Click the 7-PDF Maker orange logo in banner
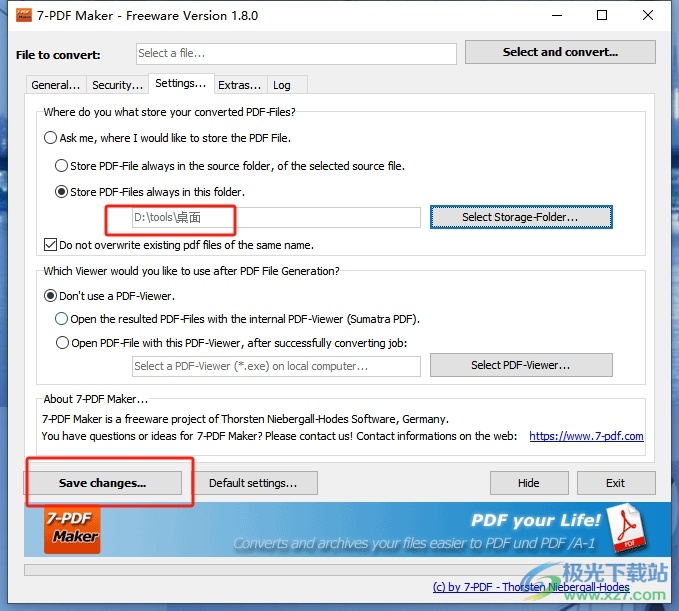Viewport: 679px width, 611px height. (x=72, y=530)
